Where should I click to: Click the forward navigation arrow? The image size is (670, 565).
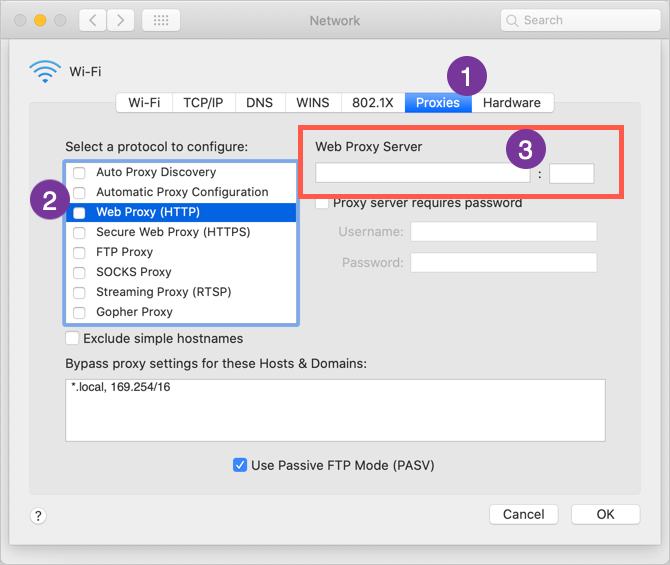pyautogui.click(x=120, y=20)
